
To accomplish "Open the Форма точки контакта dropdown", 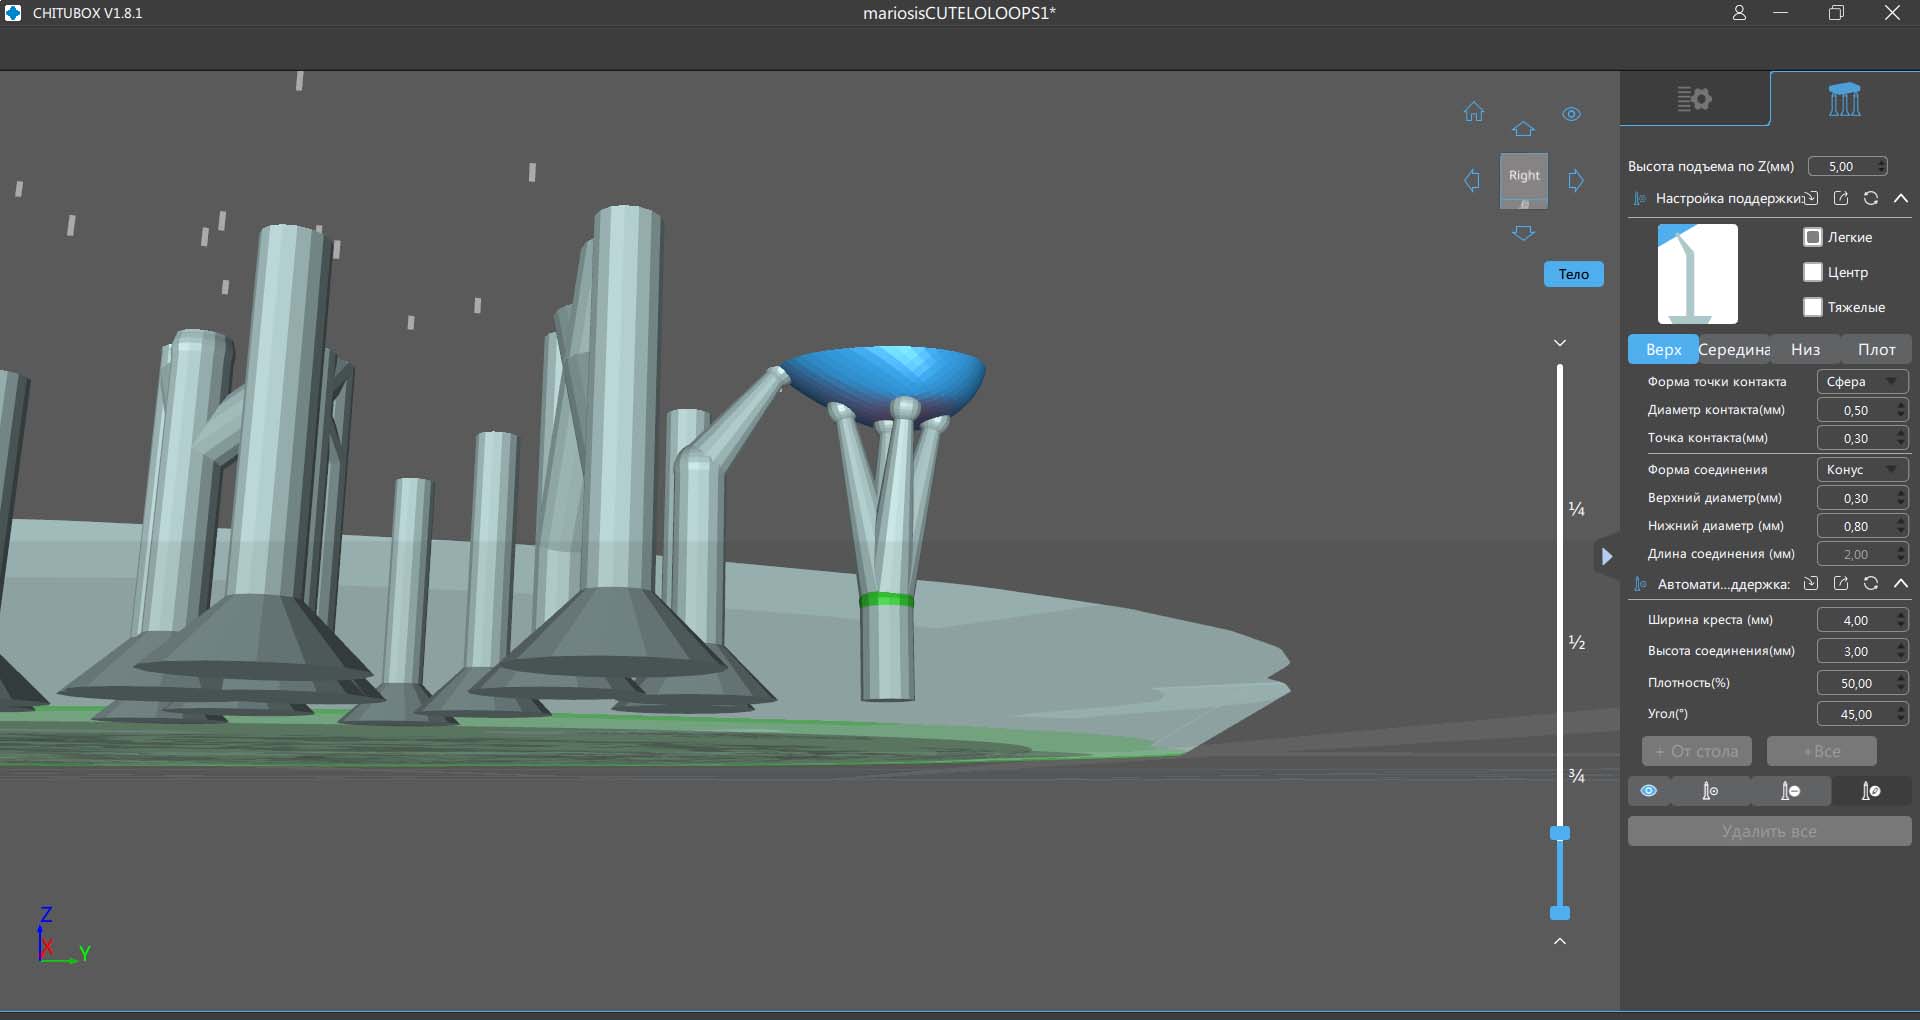I will [x=1862, y=382].
